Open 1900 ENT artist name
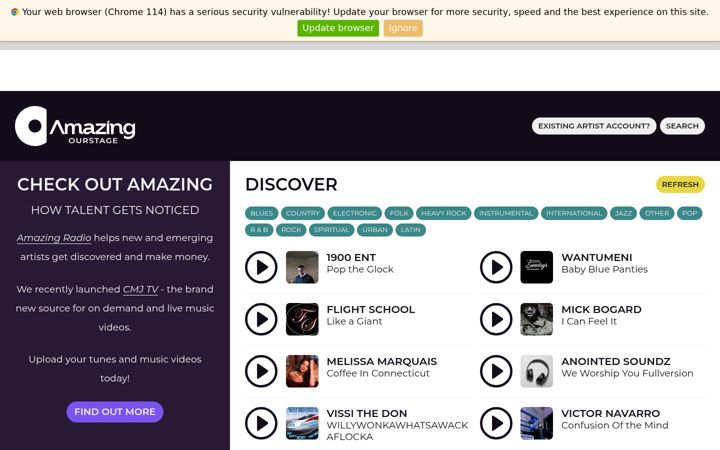Viewport: 720px width, 450px height. coord(351,258)
